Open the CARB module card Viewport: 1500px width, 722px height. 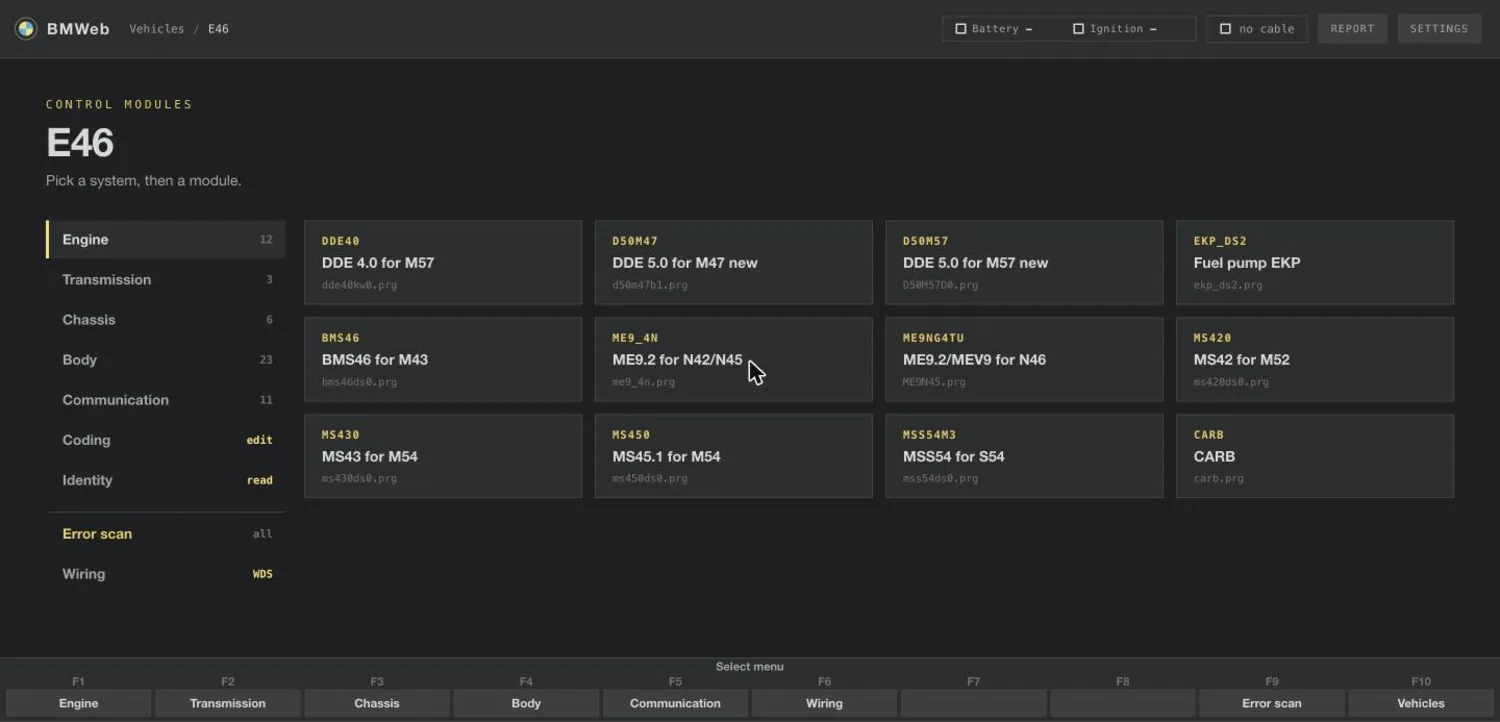pyautogui.click(x=1315, y=456)
